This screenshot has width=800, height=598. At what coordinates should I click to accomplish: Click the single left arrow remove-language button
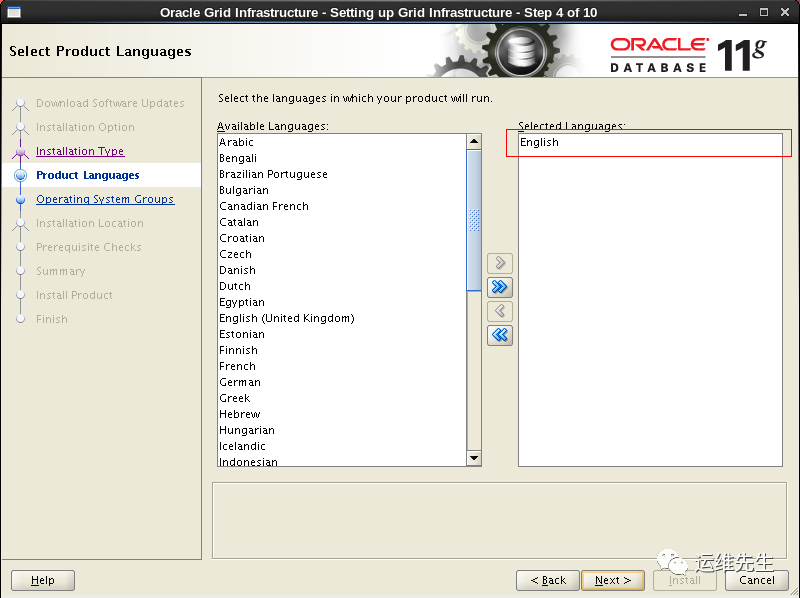(499, 311)
